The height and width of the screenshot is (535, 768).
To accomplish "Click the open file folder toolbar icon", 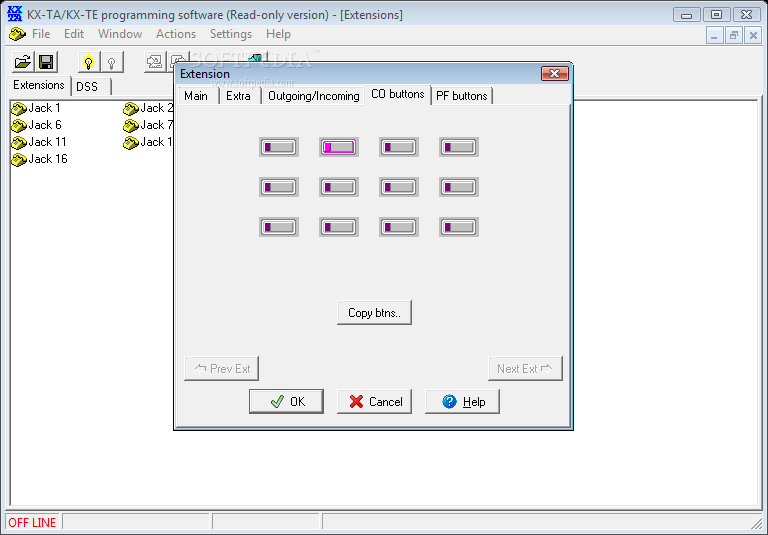I will point(23,62).
